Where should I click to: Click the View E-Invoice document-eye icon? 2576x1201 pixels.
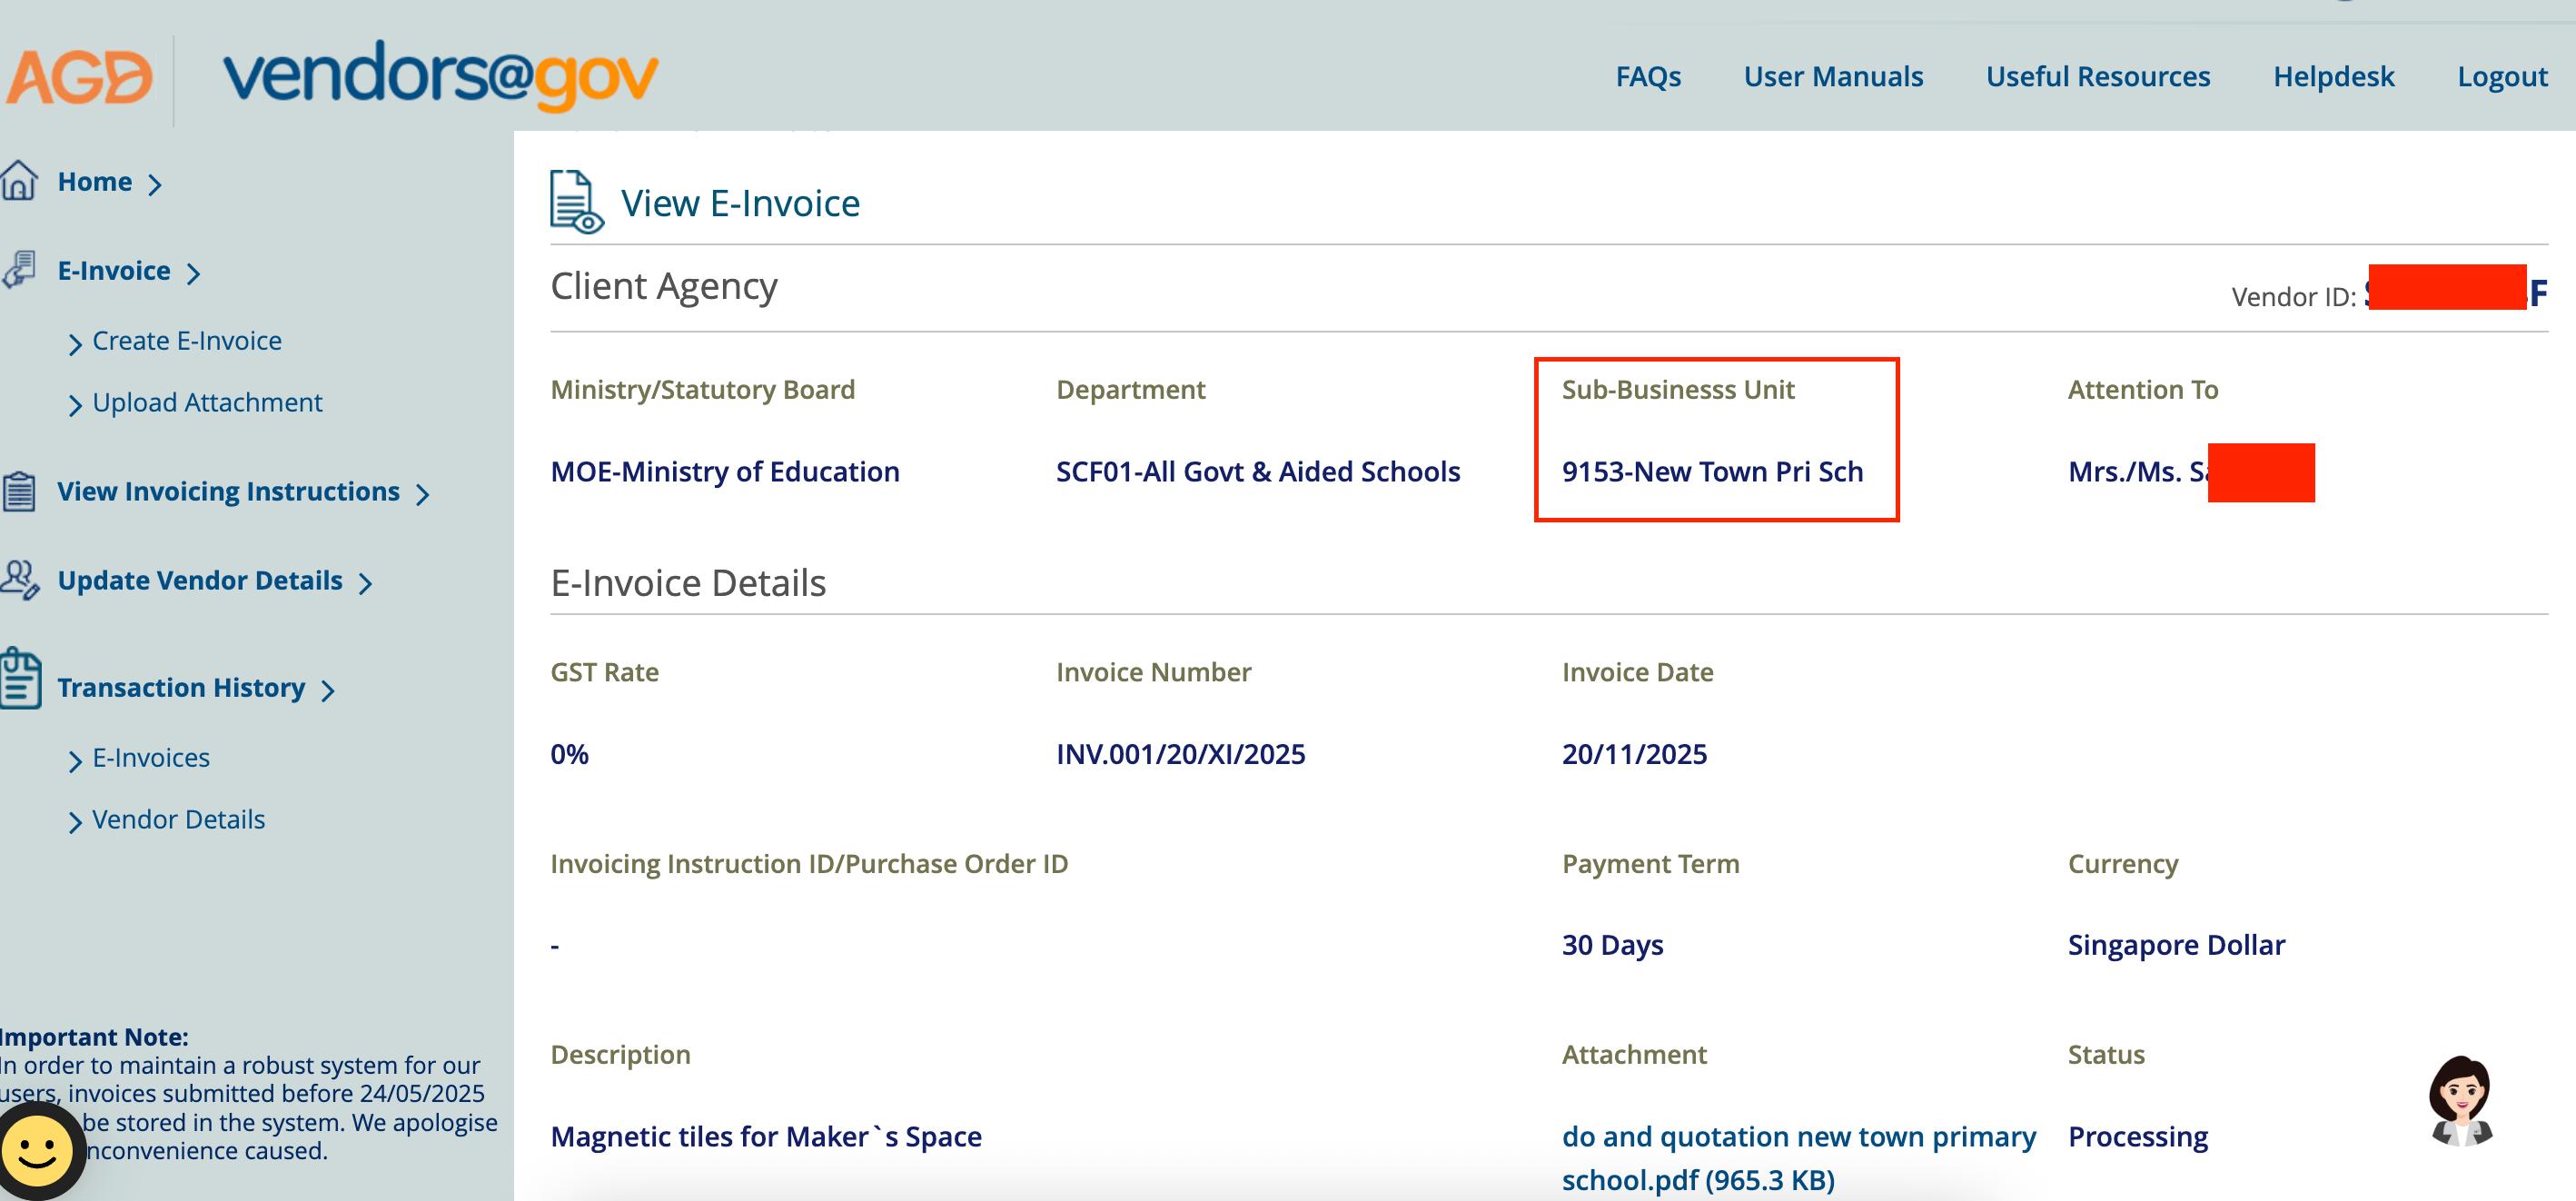coord(576,202)
